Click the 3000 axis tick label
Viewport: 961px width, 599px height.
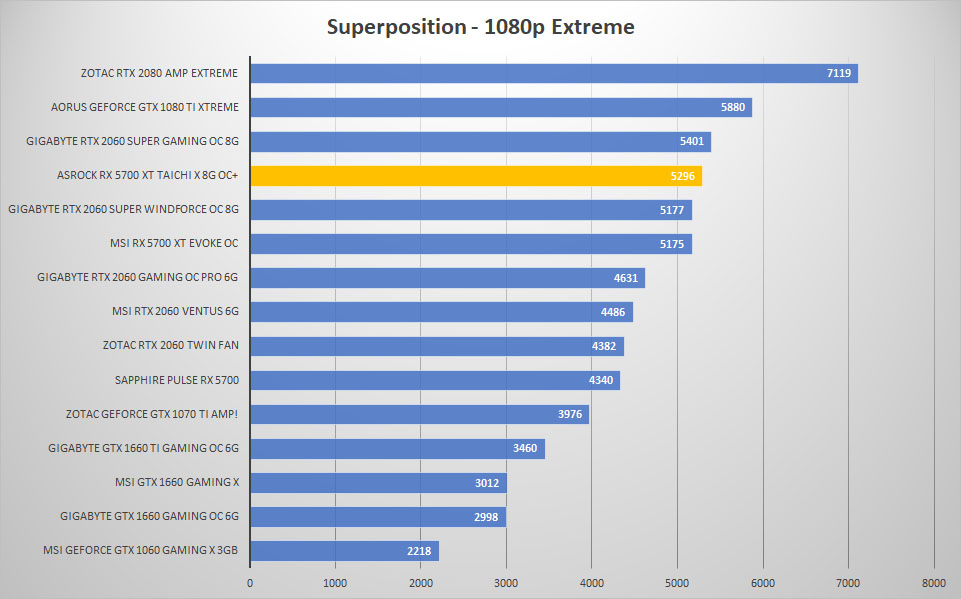506,583
